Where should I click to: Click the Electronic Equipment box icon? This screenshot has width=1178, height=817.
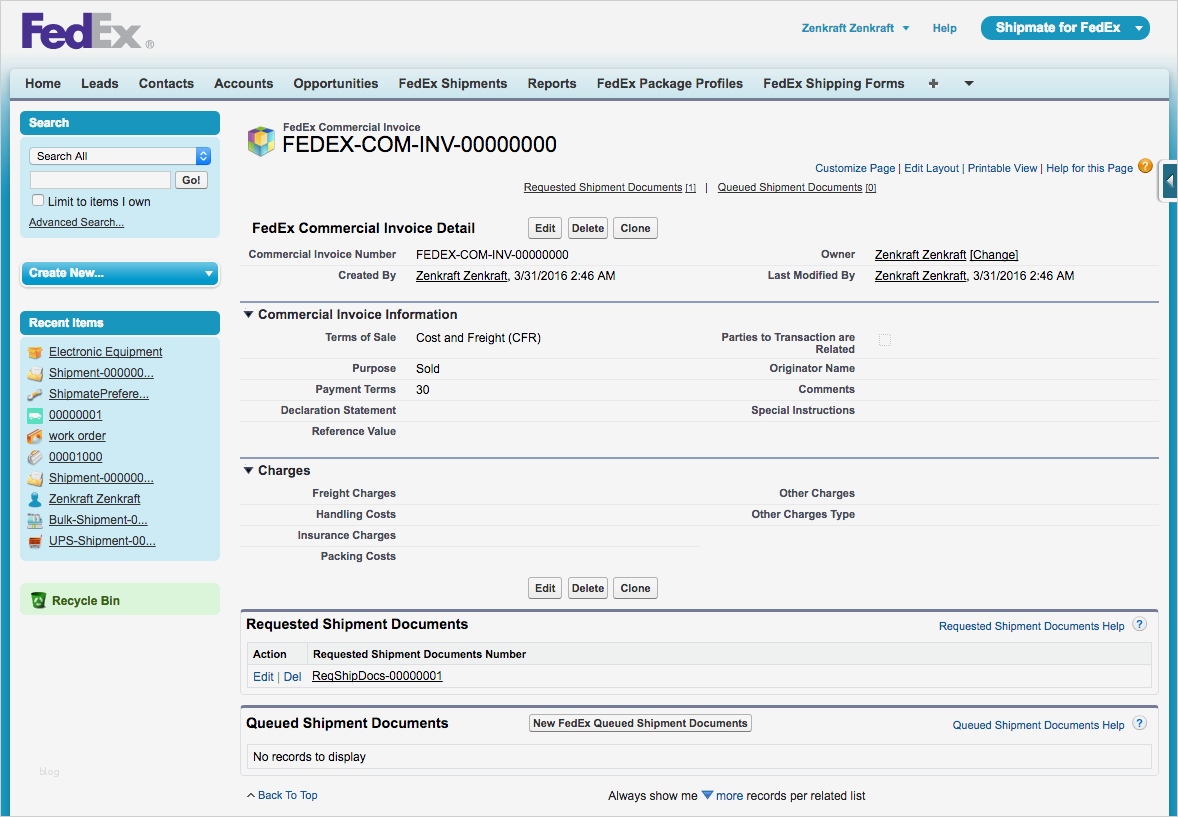pos(35,352)
